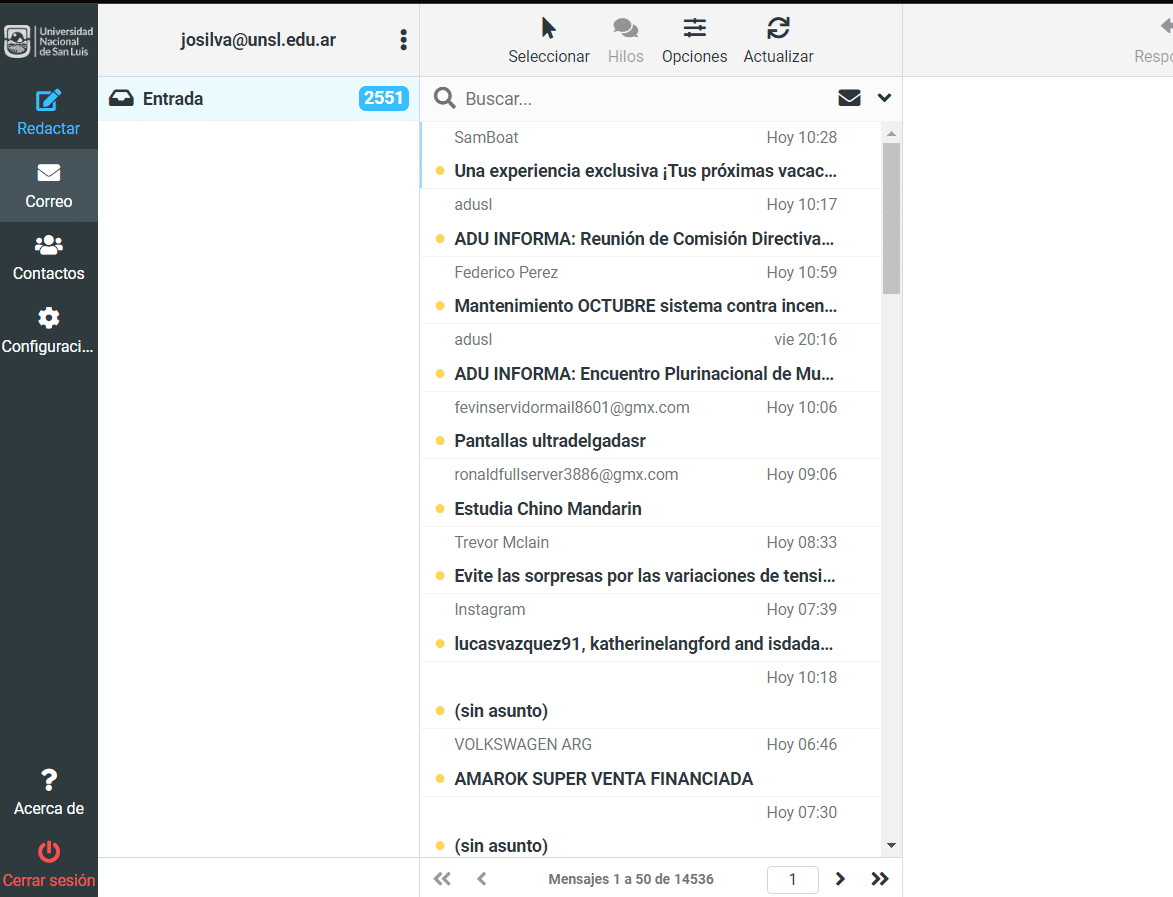Click sender fevinservidormail8601@gmx.com
The height and width of the screenshot is (897, 1173).
pos(572,407)
